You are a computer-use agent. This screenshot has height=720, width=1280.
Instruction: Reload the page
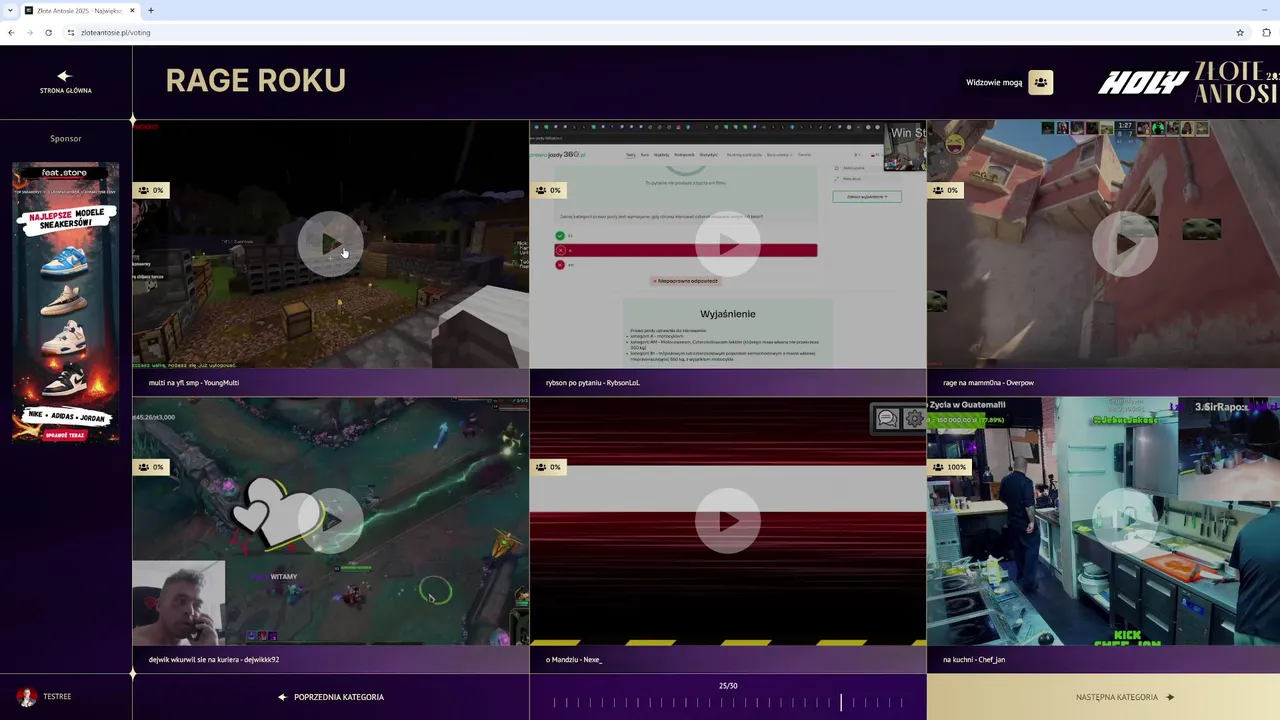(x=48, y=32)
